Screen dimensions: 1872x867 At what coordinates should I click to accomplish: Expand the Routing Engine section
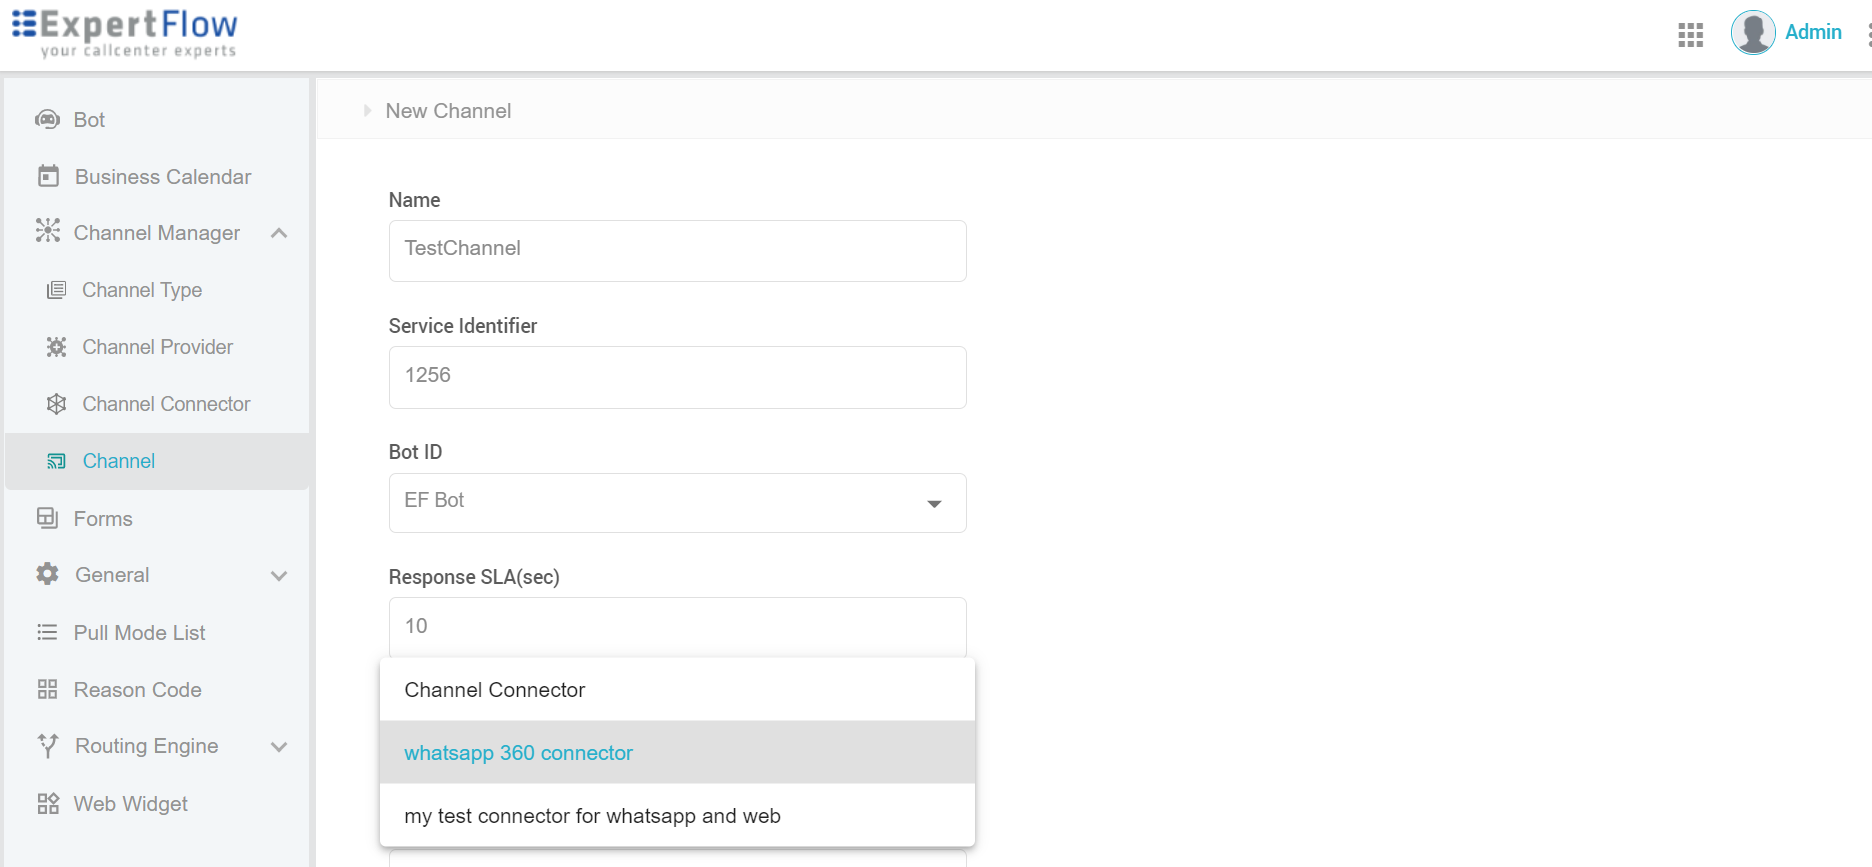click(x=278, y=746)
